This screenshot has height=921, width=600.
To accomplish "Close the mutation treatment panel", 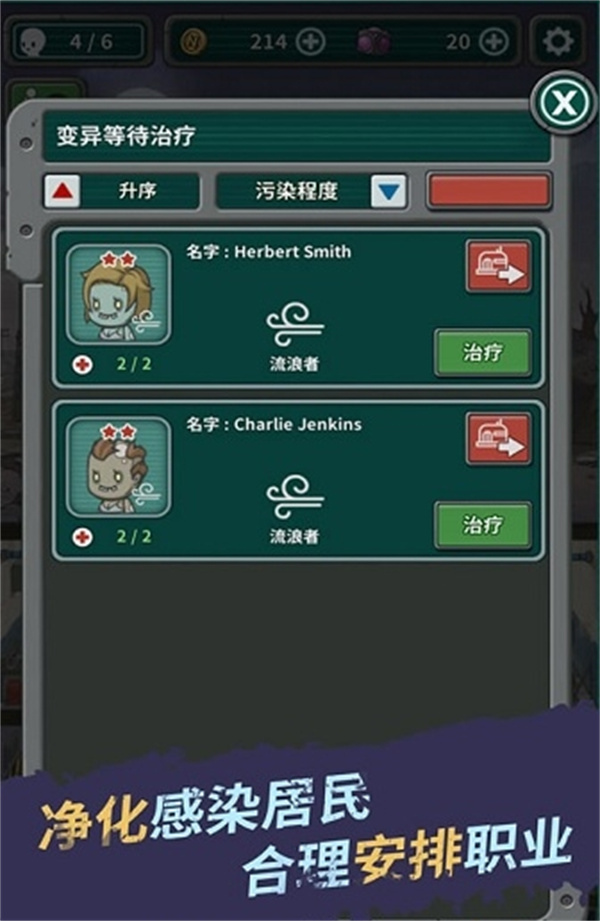I will (x=564, y=103).
